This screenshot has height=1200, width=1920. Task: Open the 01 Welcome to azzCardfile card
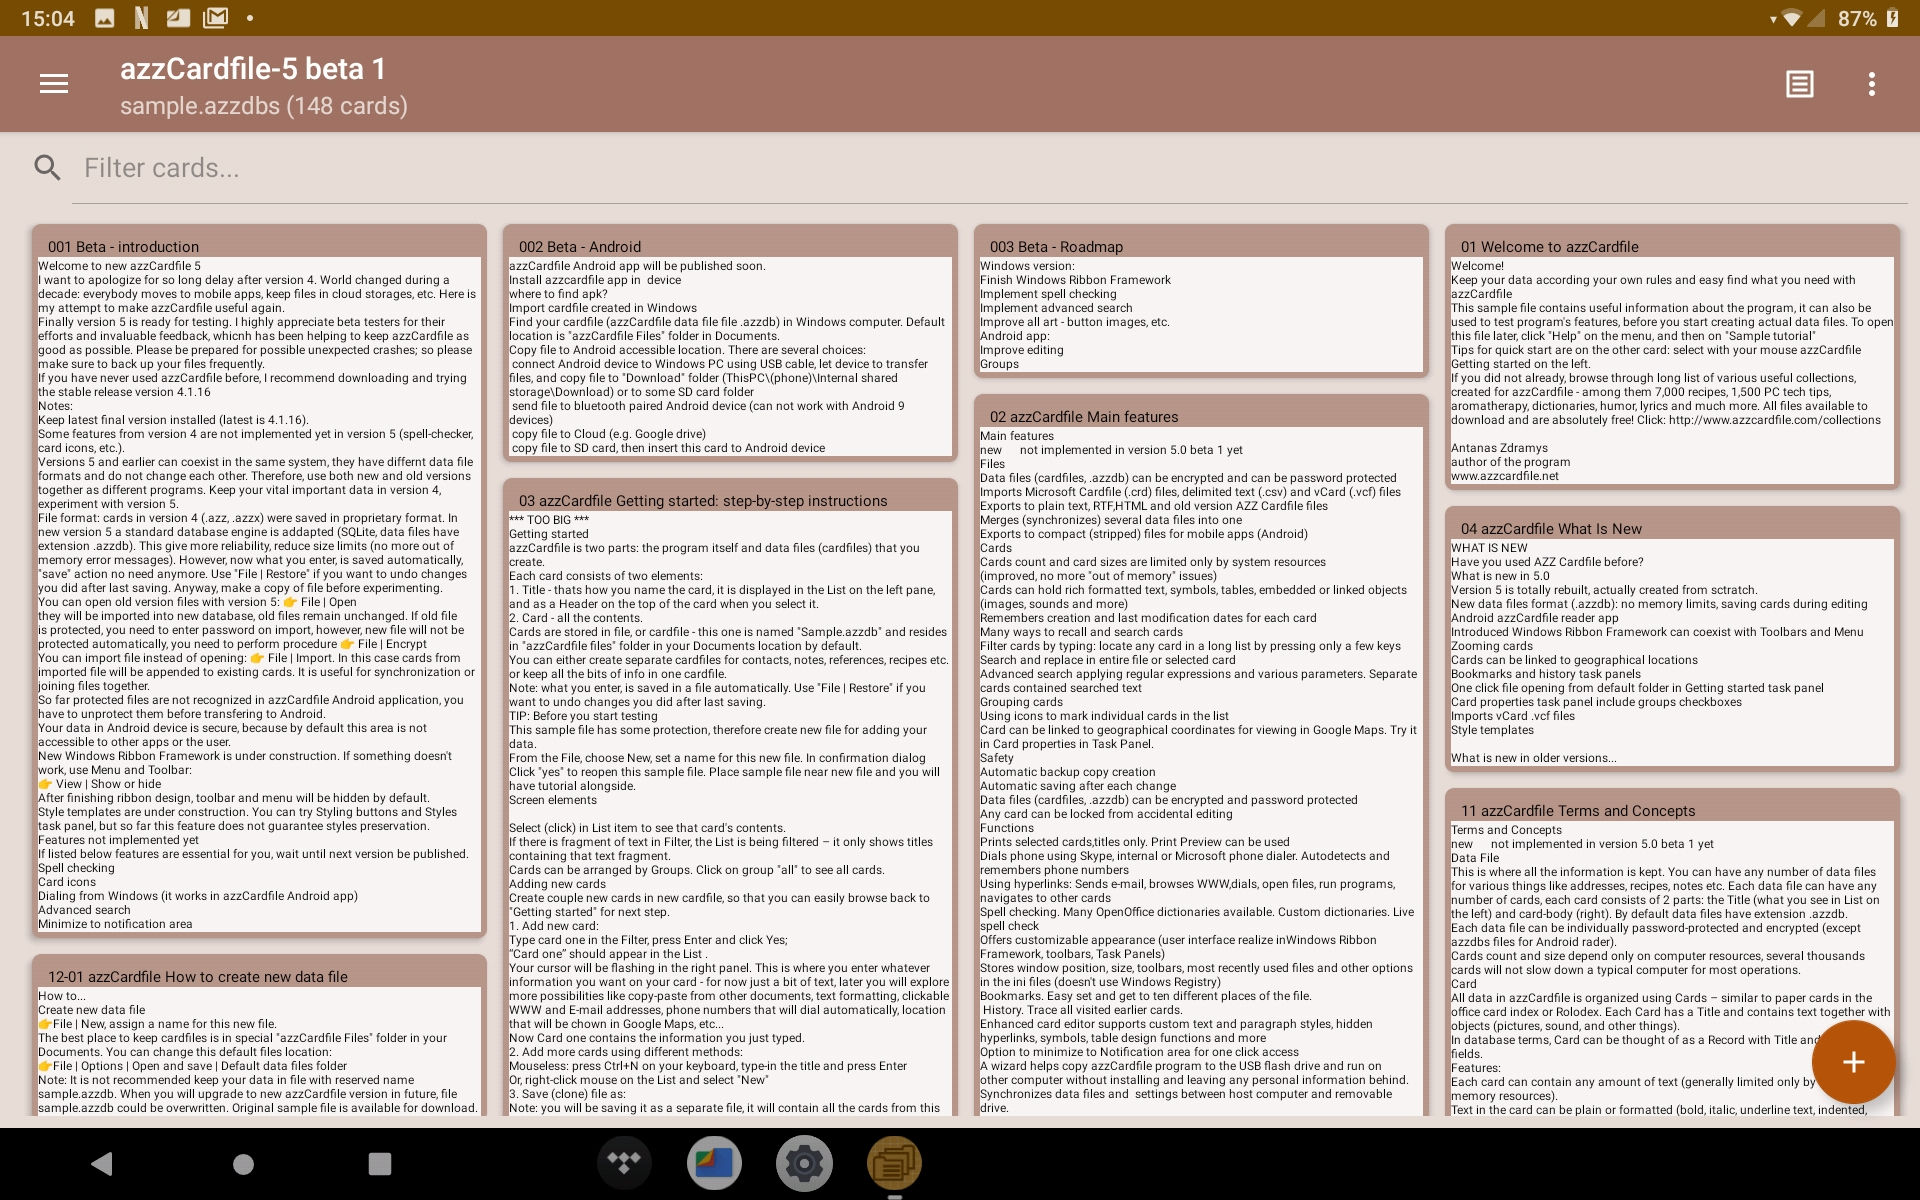click(x=1672, y=357)
